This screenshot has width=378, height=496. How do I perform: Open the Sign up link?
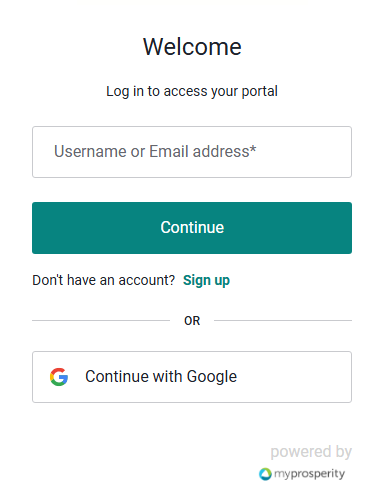click(206, 280)
